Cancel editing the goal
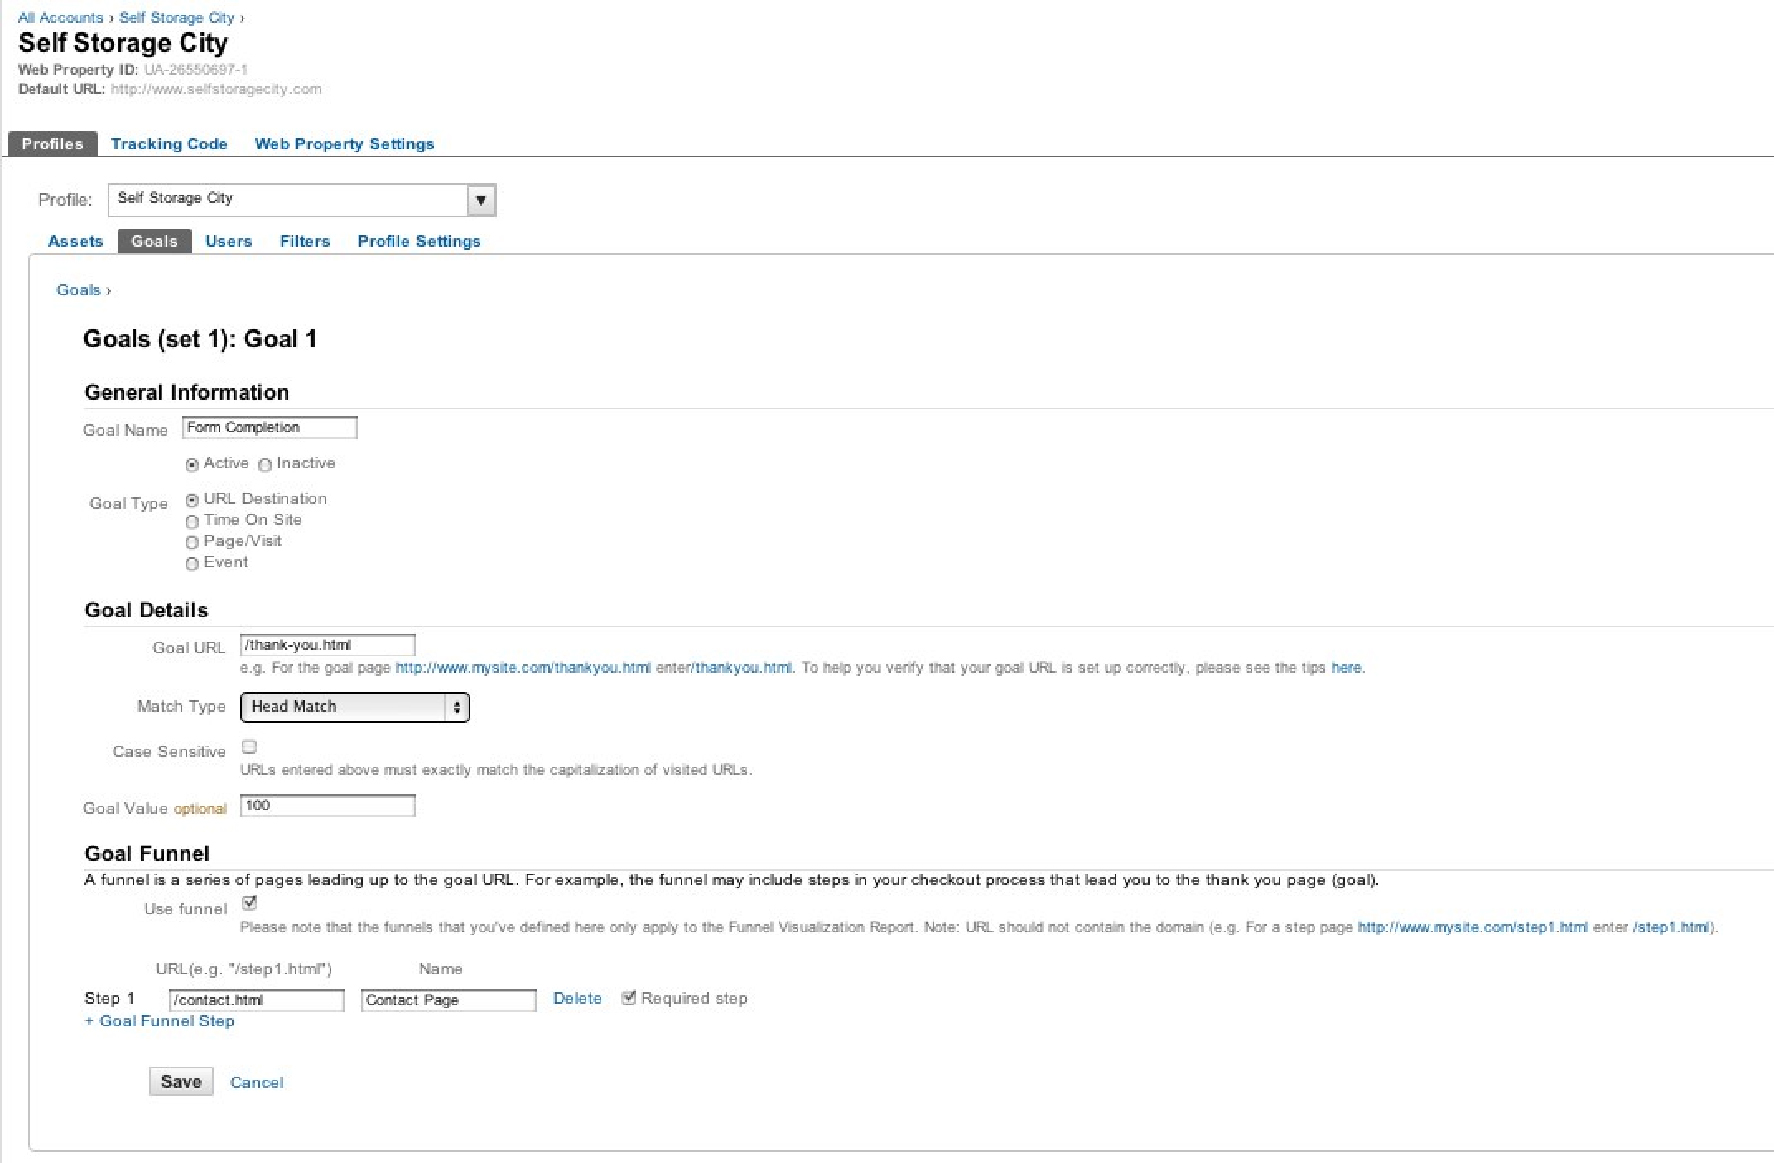 pyautogui.click(x=257, y=1083)
